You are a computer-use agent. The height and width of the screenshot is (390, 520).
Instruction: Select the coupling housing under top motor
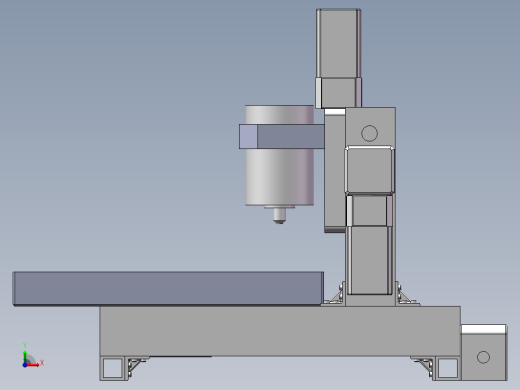pyautogui.click(x=338, y=93)
